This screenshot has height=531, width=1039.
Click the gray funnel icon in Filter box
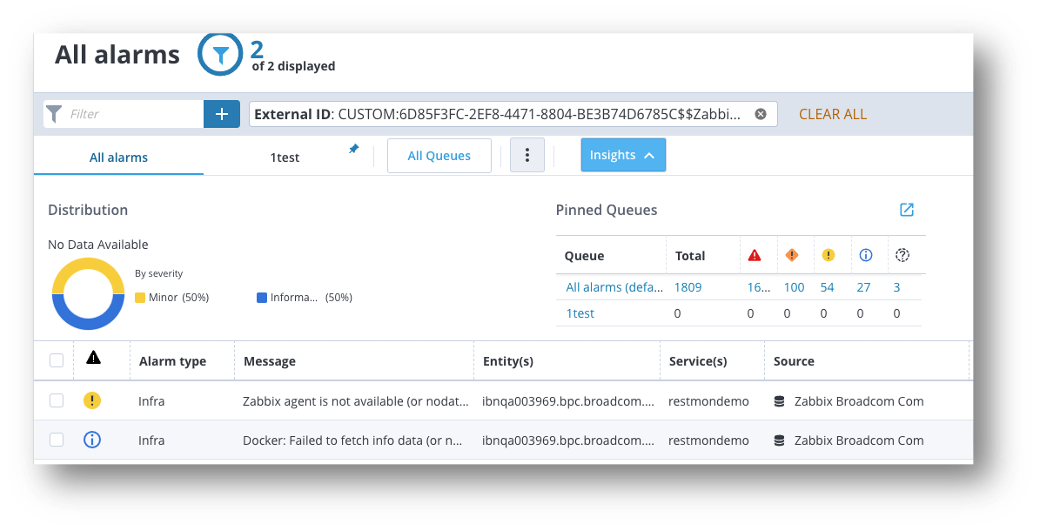coord(54,114)
